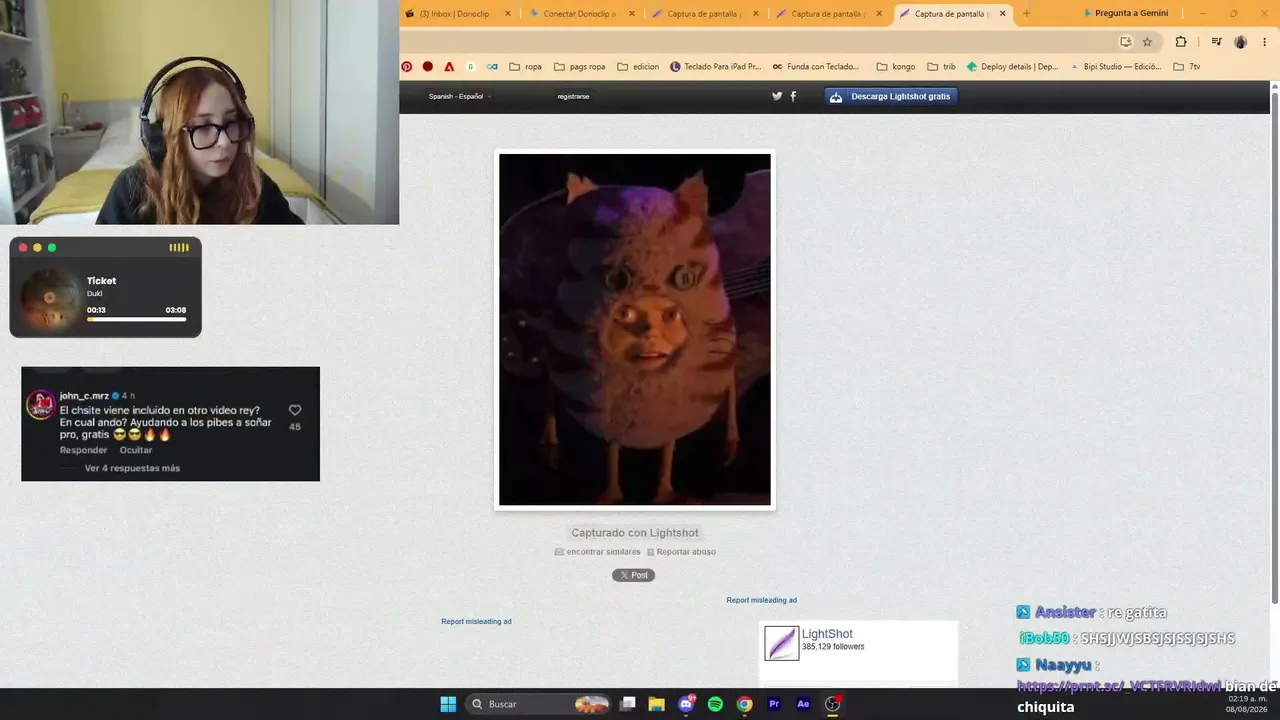
Task: Open OBS Studio from the taskbar
Action: click(x=832, y=704)
